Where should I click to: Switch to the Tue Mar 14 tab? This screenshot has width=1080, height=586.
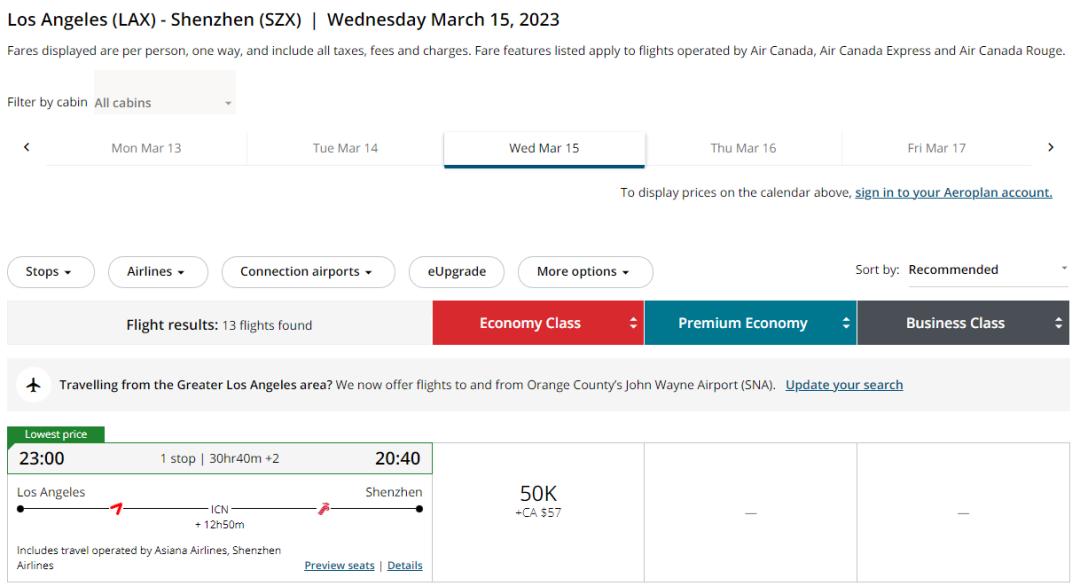[x=345, y=148]
